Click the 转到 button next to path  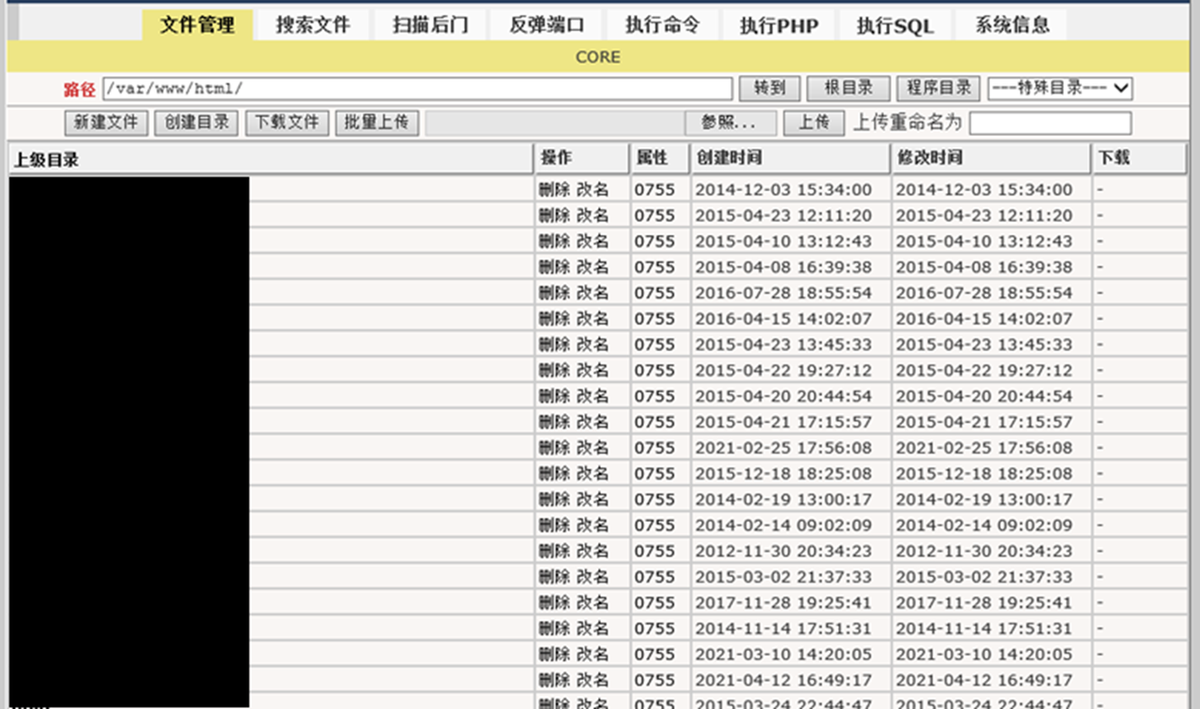pos(770,88)
